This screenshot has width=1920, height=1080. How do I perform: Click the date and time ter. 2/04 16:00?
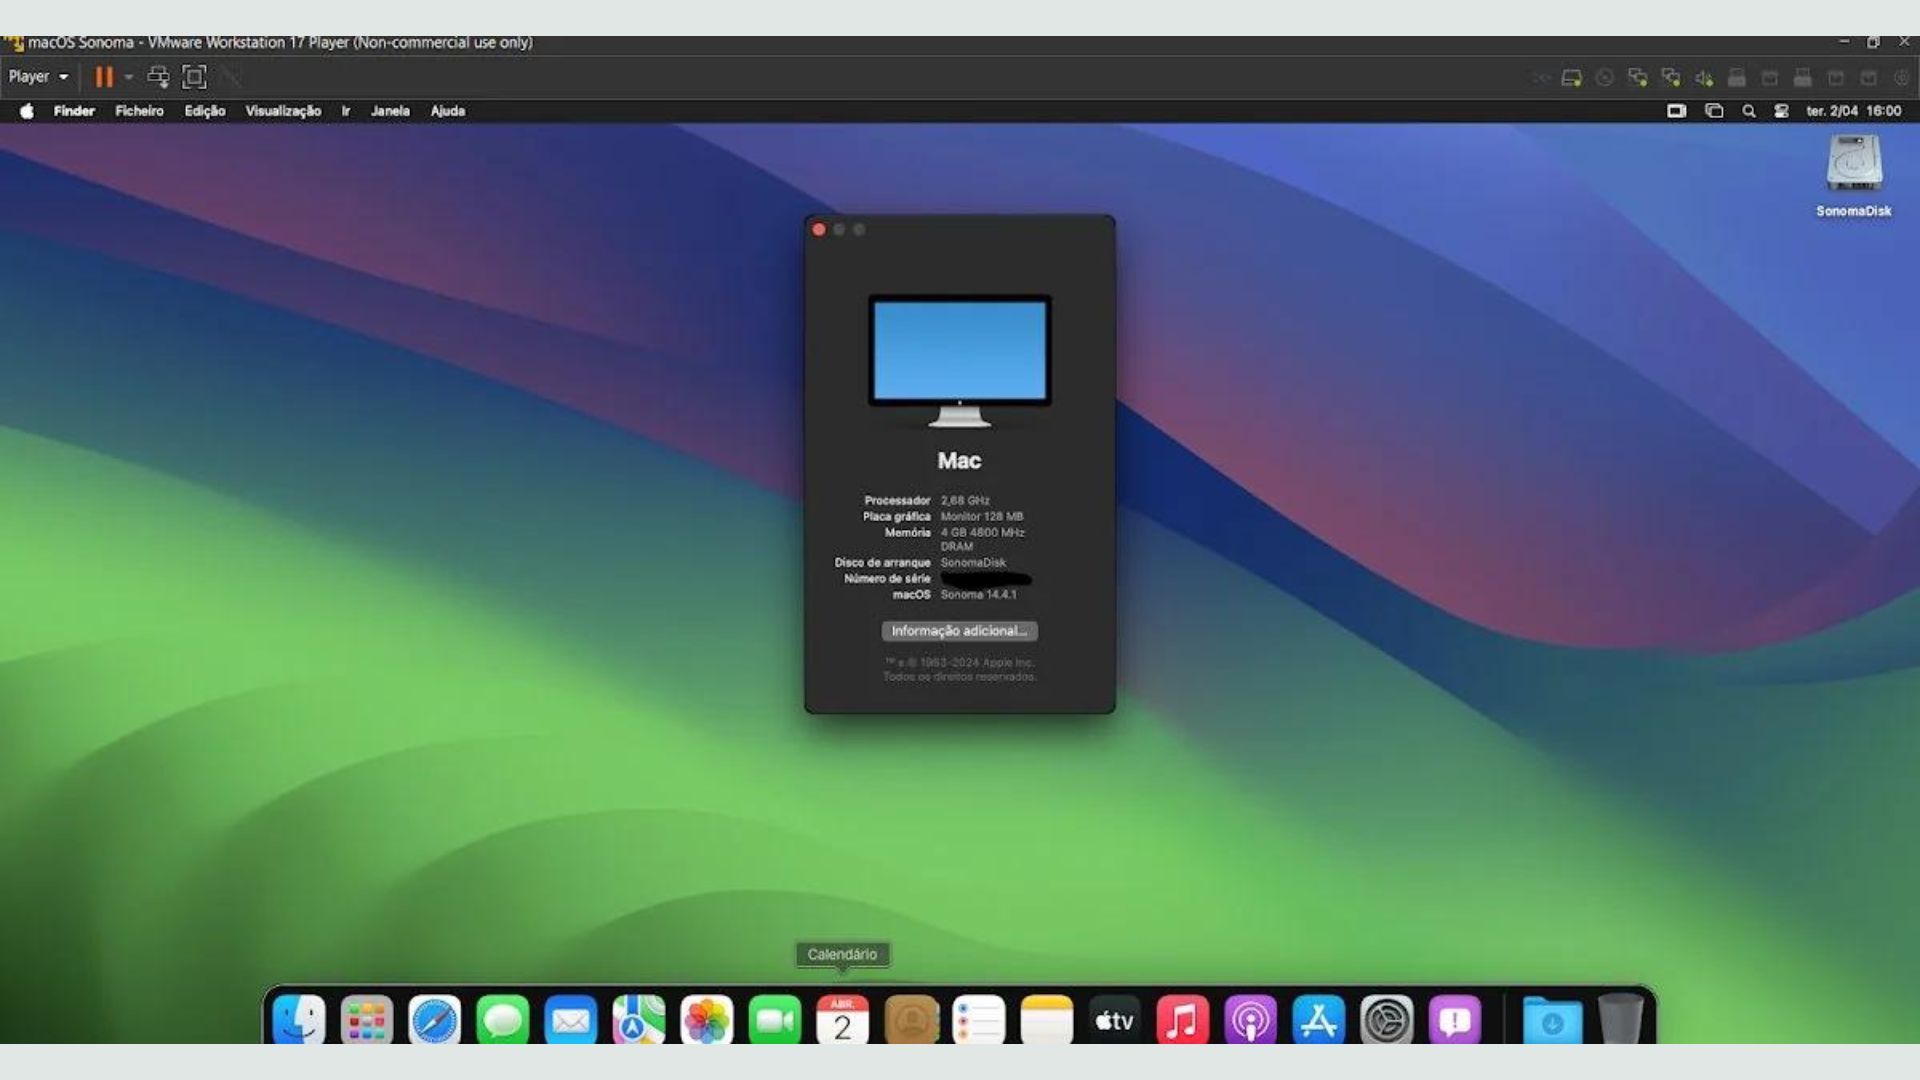(1853, 111)
